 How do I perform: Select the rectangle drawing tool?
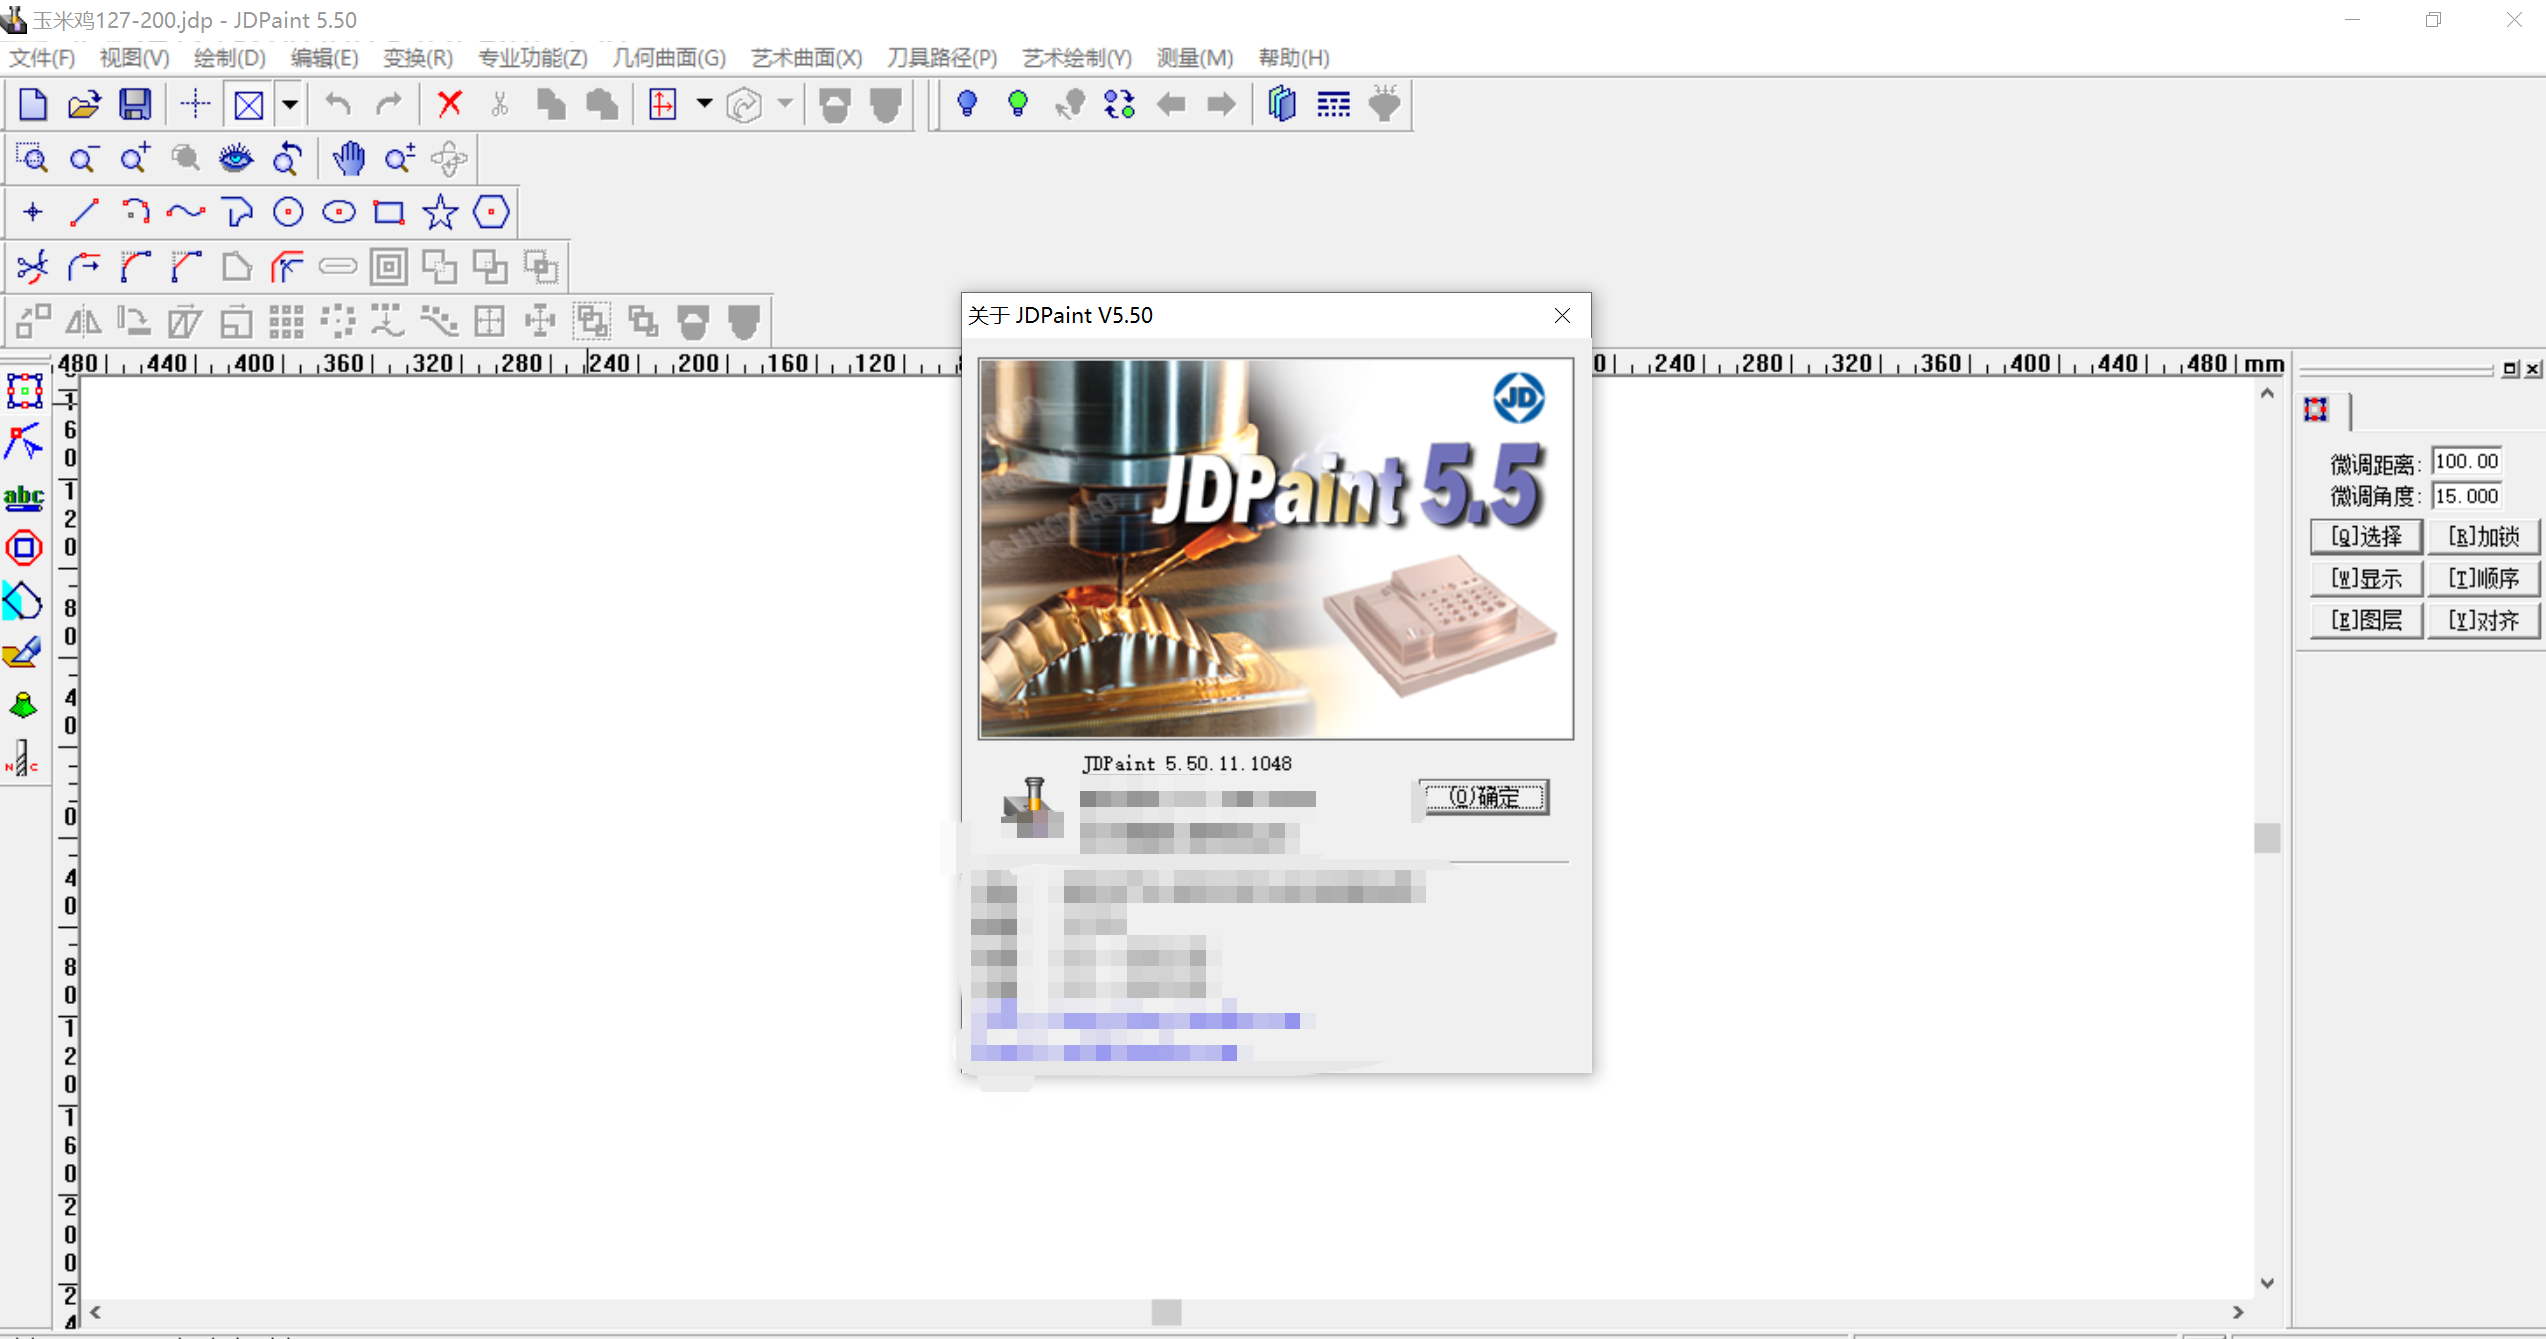[x=389, y=212]
